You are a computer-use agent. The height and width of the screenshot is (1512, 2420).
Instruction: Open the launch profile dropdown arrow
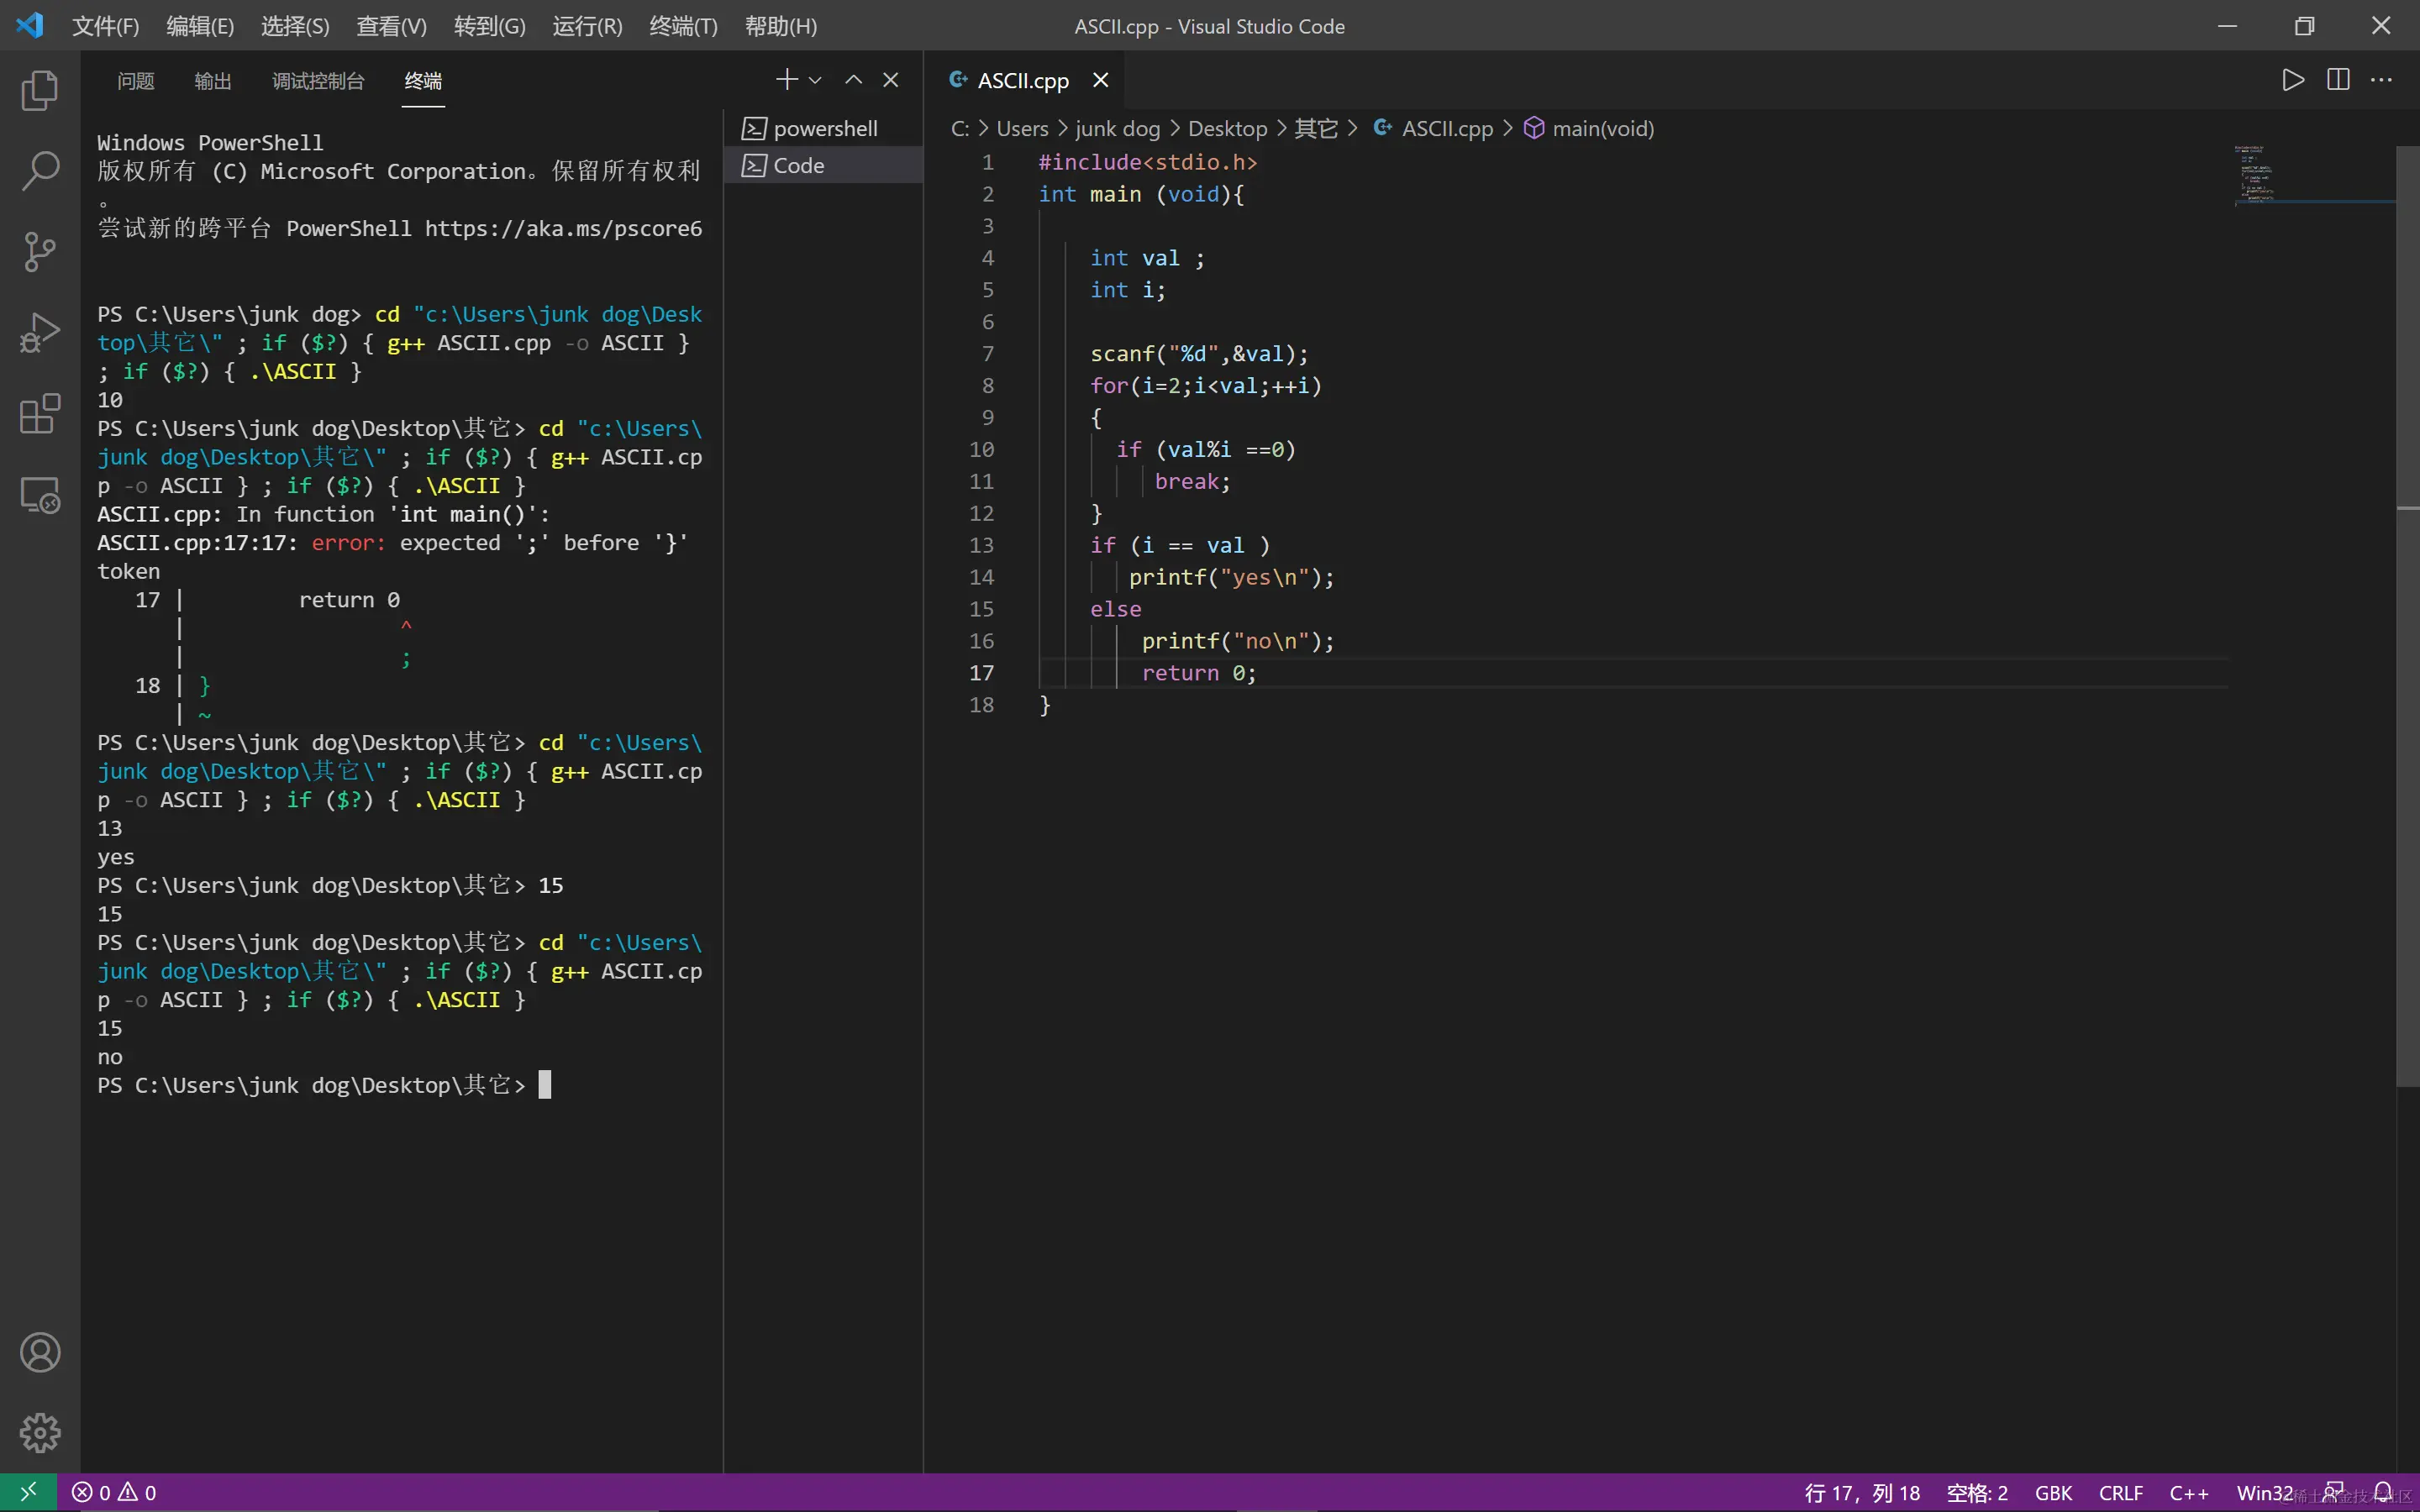pyautogui.click(x=815, y=80)
